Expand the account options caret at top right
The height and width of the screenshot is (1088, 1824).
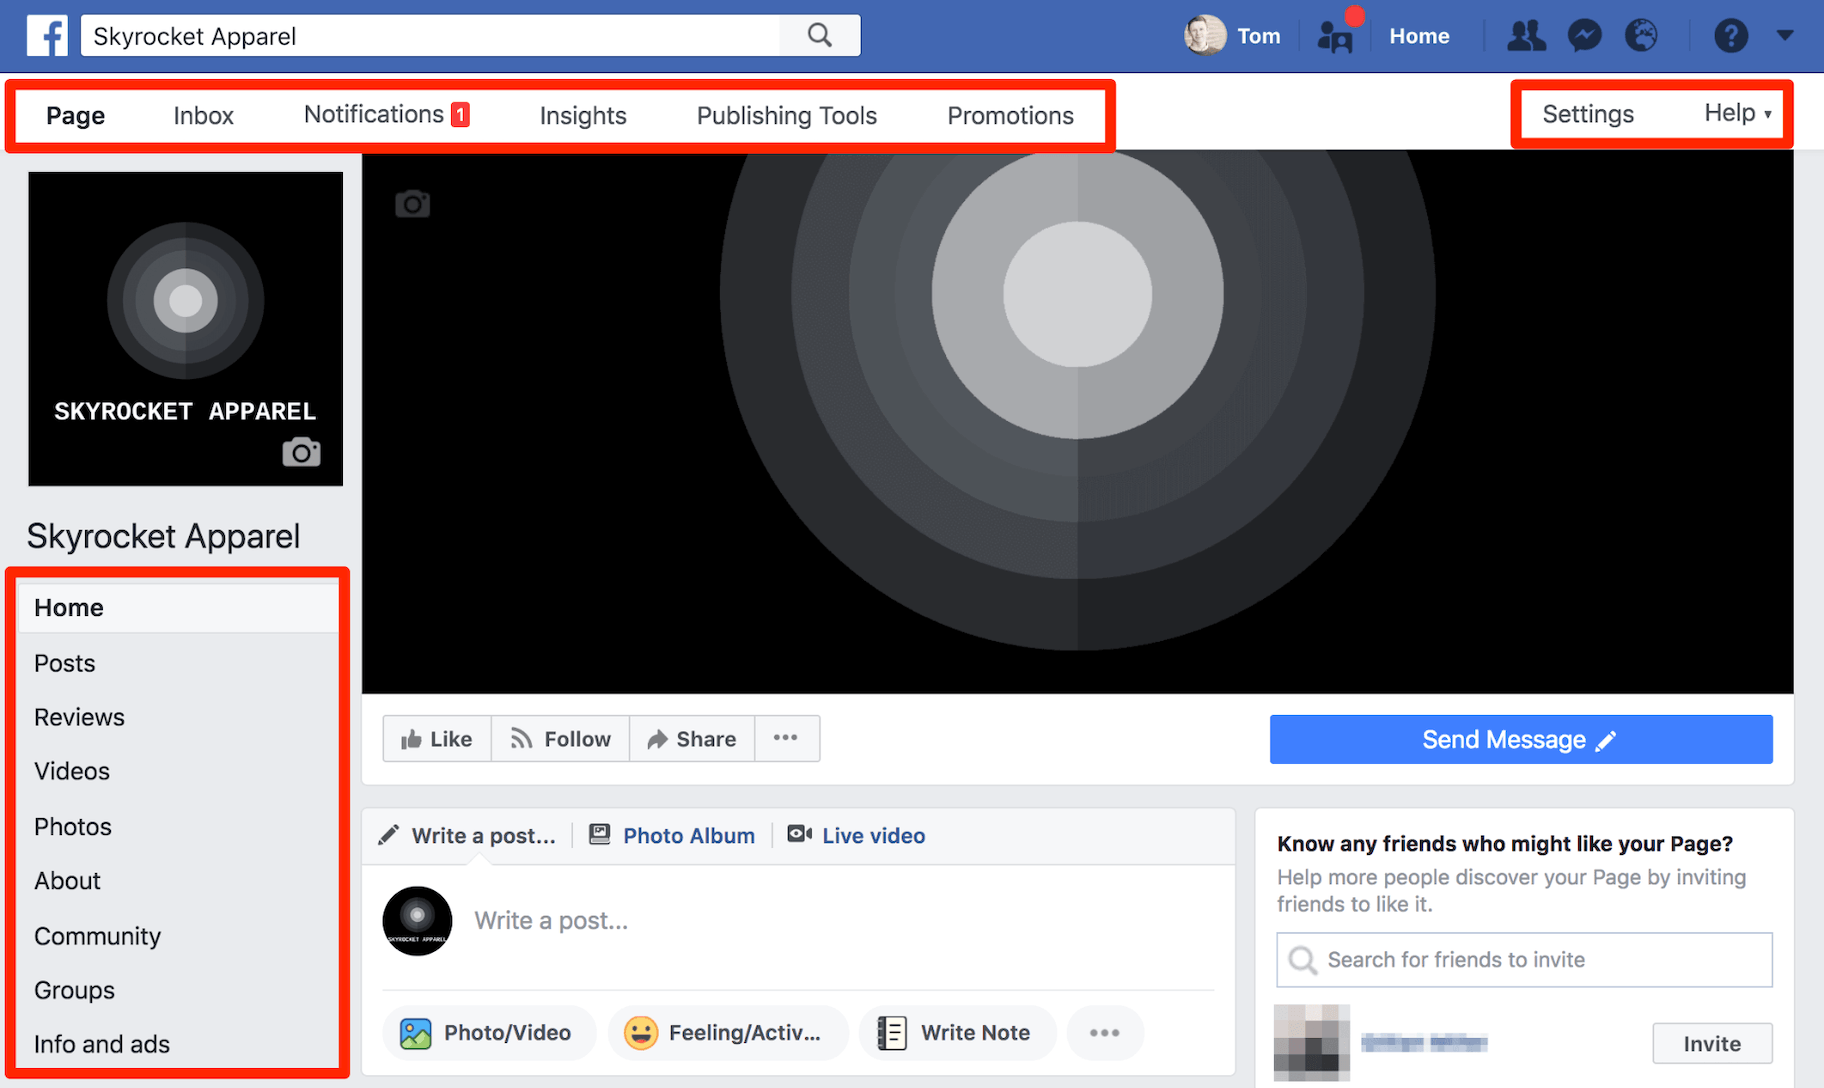pos(1786,35)
